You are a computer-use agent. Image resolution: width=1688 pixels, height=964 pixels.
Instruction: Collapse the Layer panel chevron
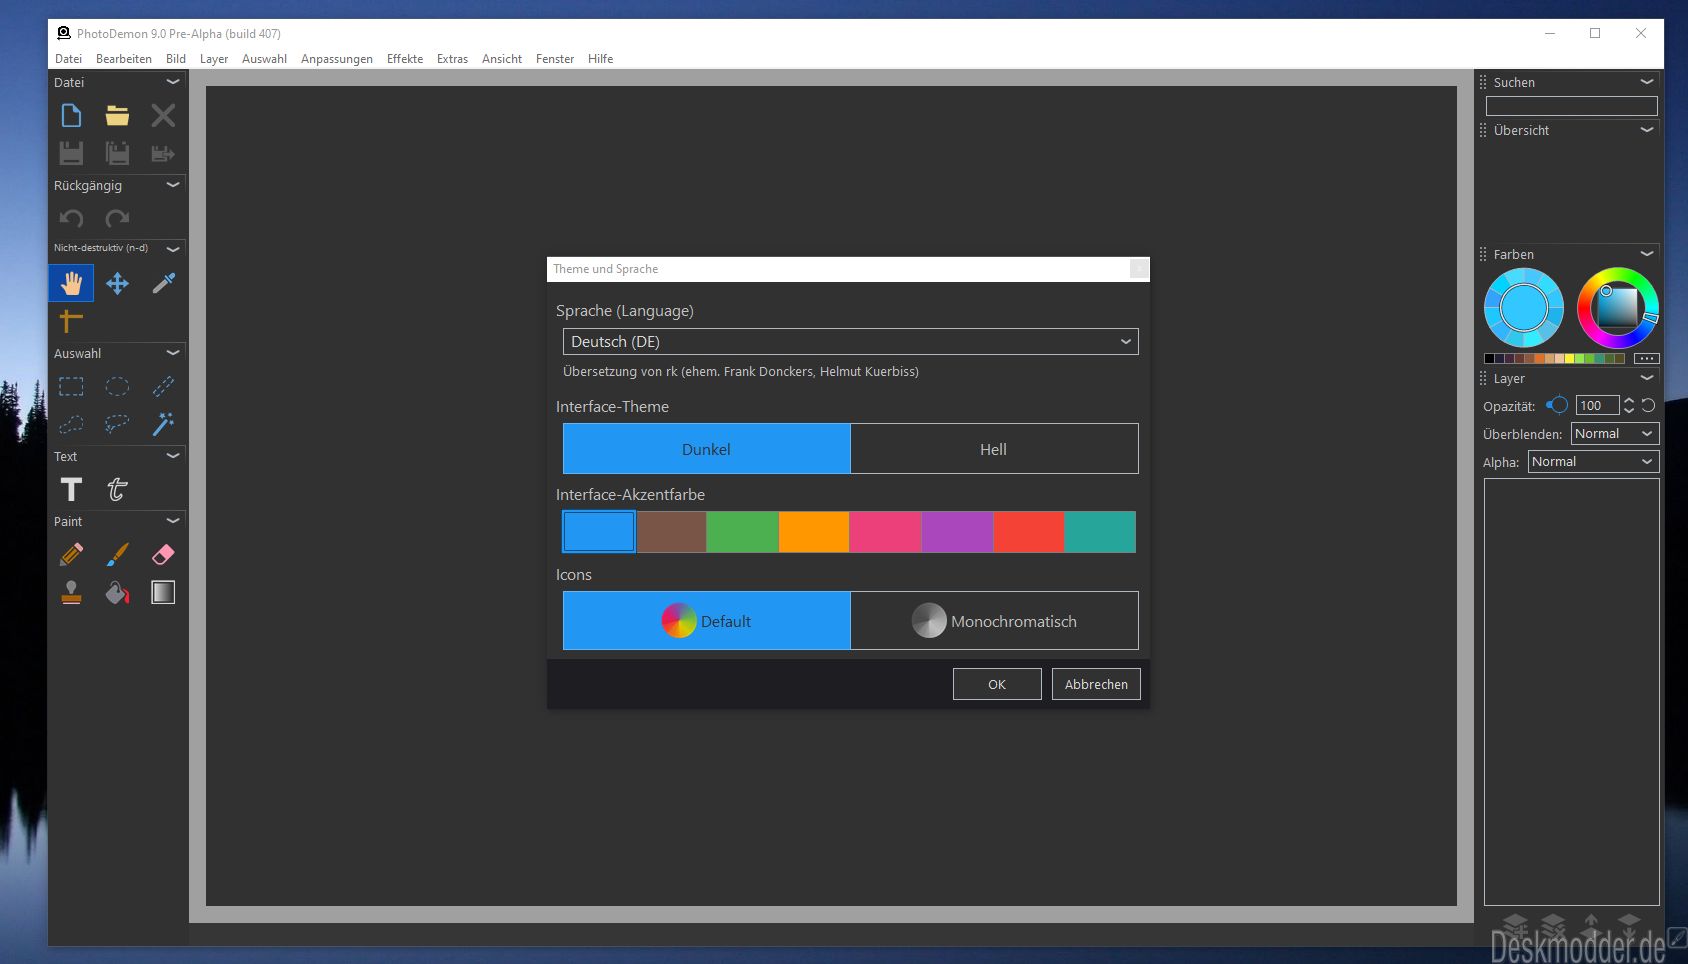pyautogui.click(x=1647, y=378)
